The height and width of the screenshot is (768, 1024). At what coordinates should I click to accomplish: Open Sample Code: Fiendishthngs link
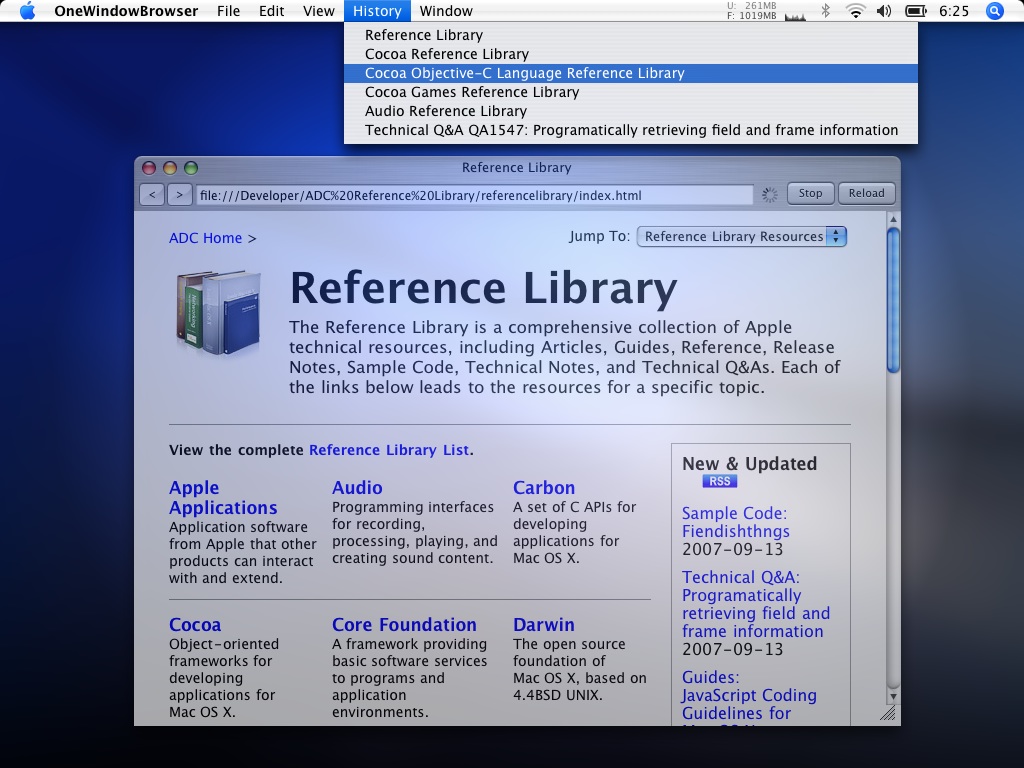(x=735, y=522)
